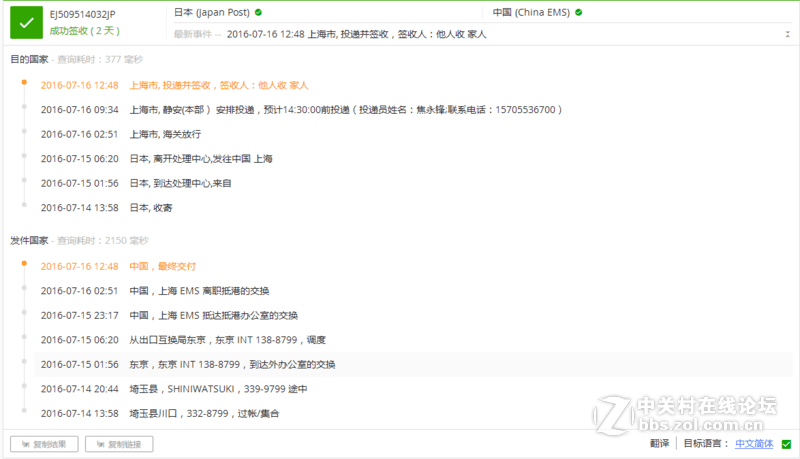Select the 上海市, 海关放行 customs event
800x459 pixels.
coord(413,134)
